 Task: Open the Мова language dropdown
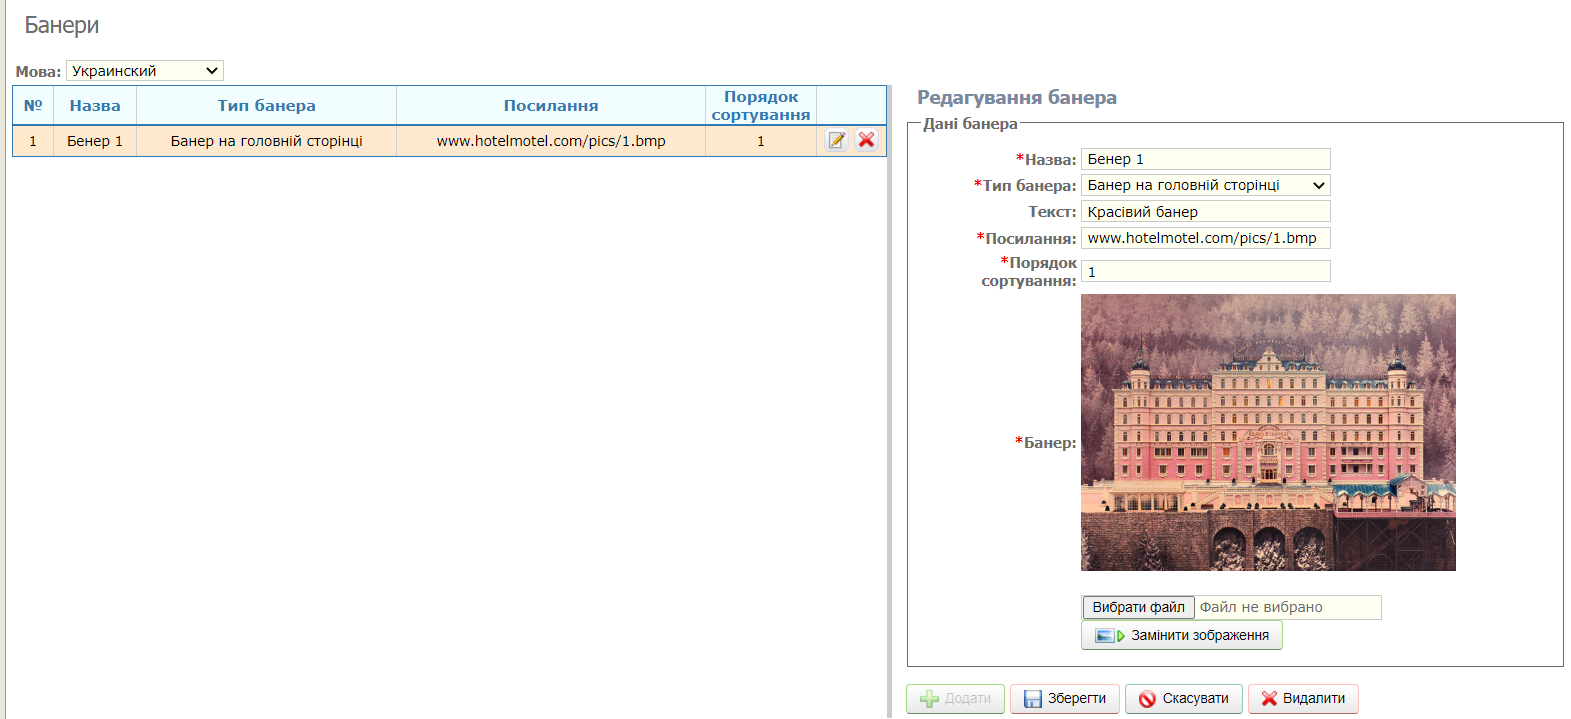click(145, 71)
